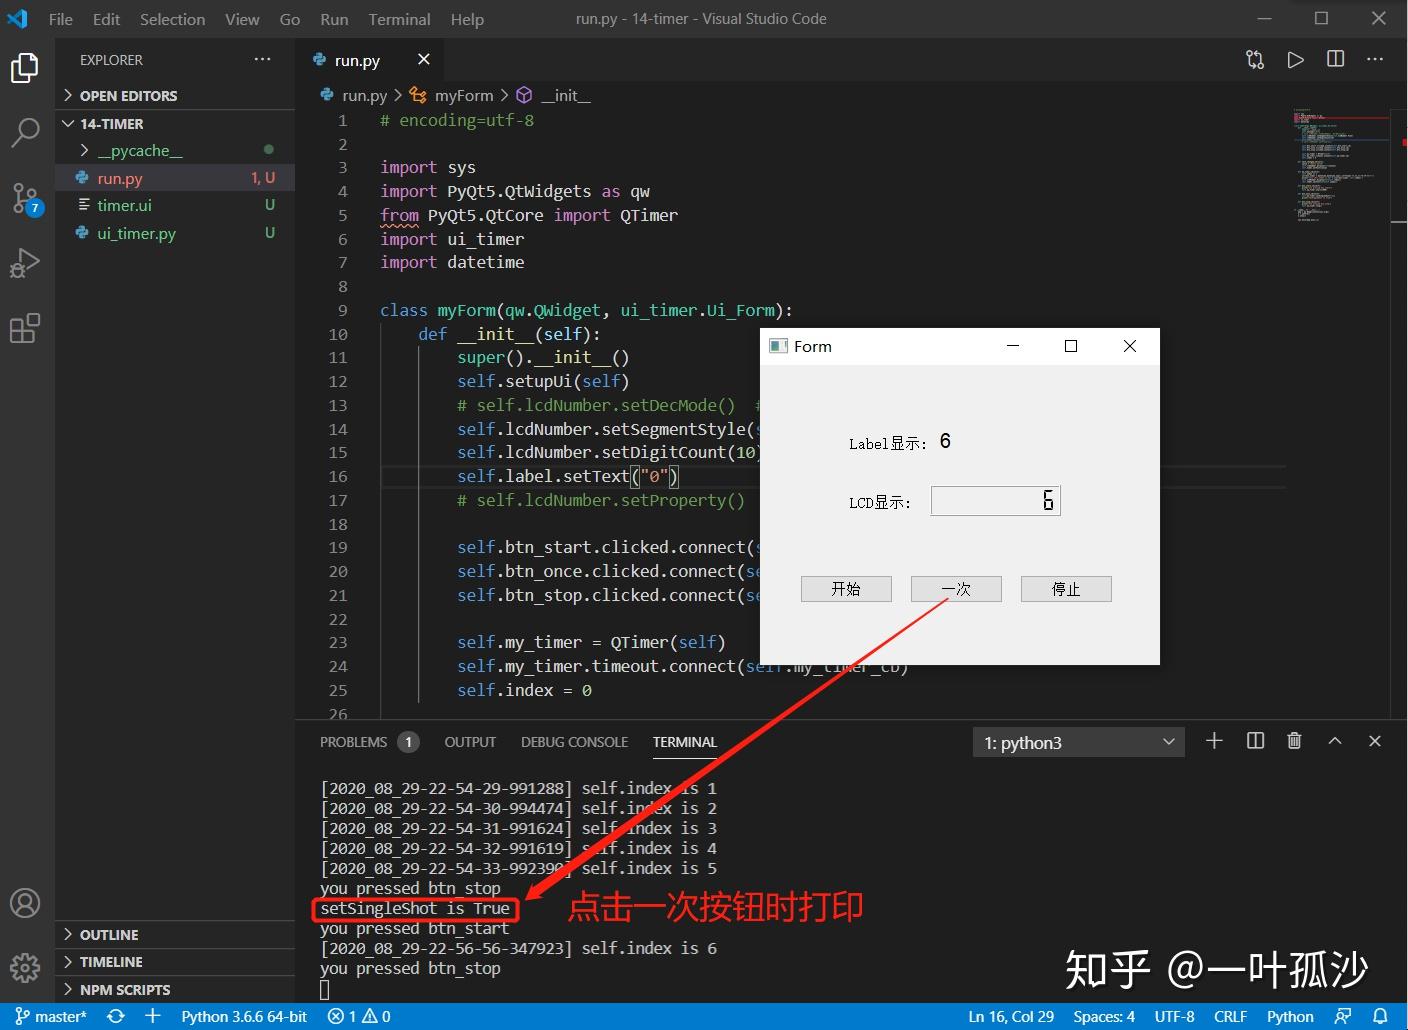Viewport: 1408px width, 1030px height.
Task: Open Explorer views and more actions ellipsis
Action: [x=262, y=60]
